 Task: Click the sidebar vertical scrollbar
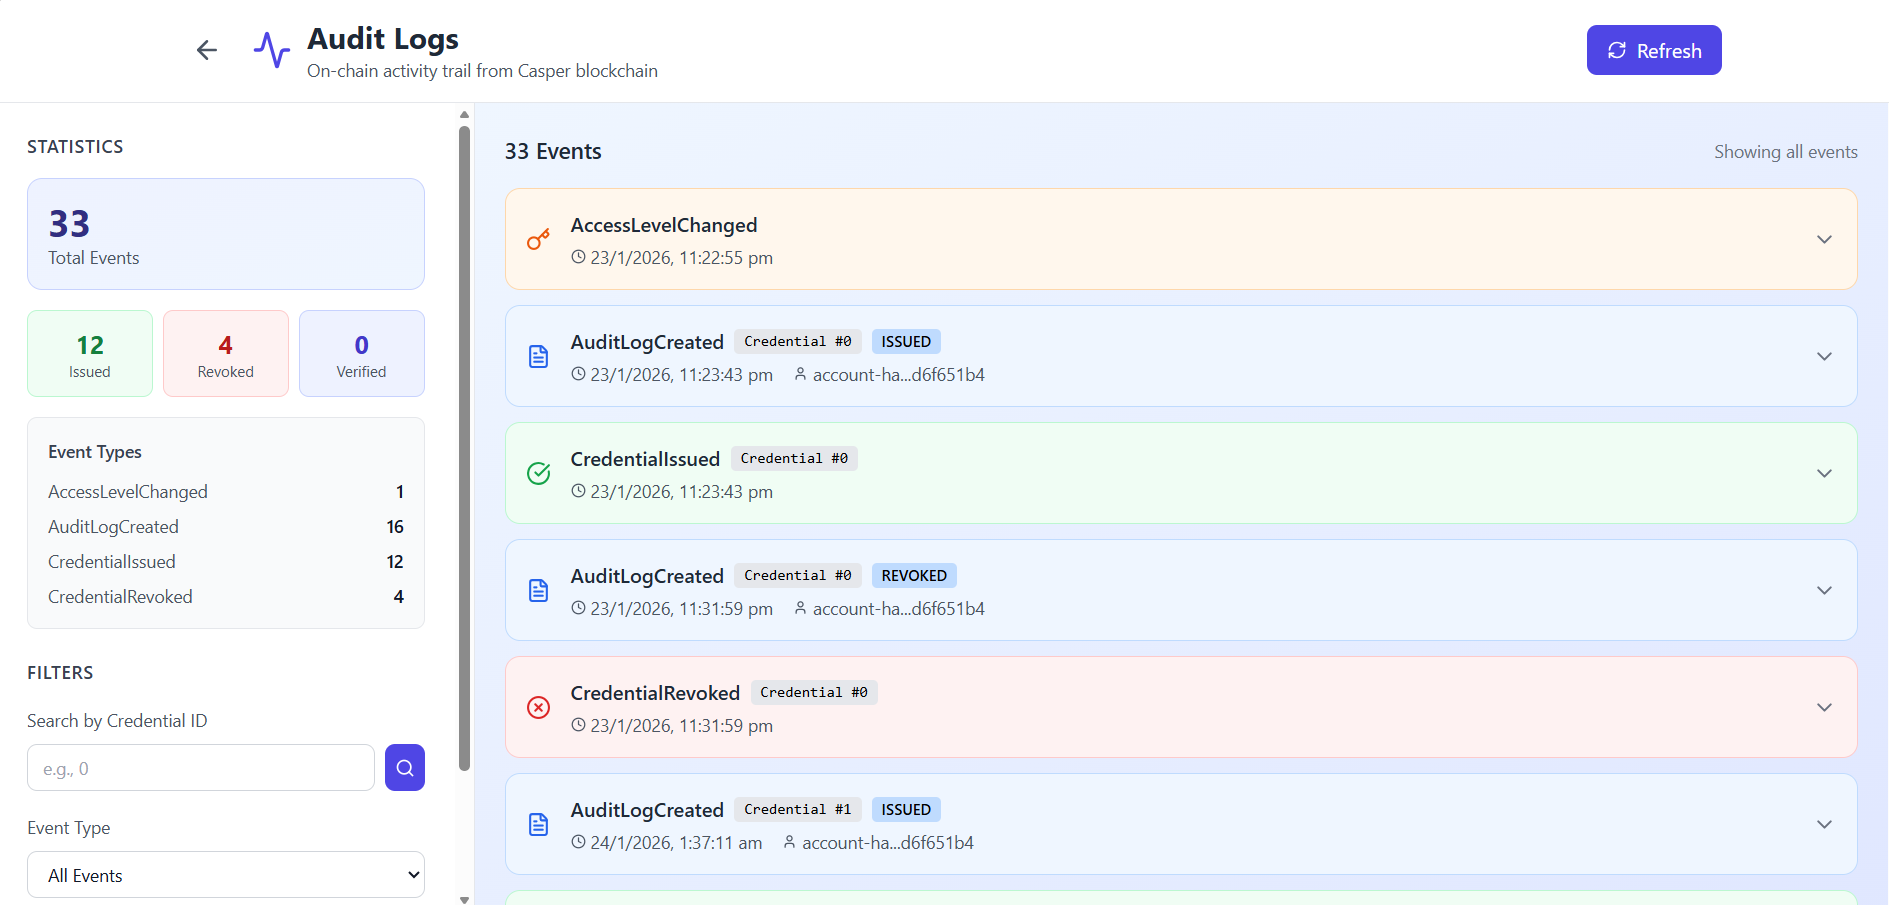(464, 448)
